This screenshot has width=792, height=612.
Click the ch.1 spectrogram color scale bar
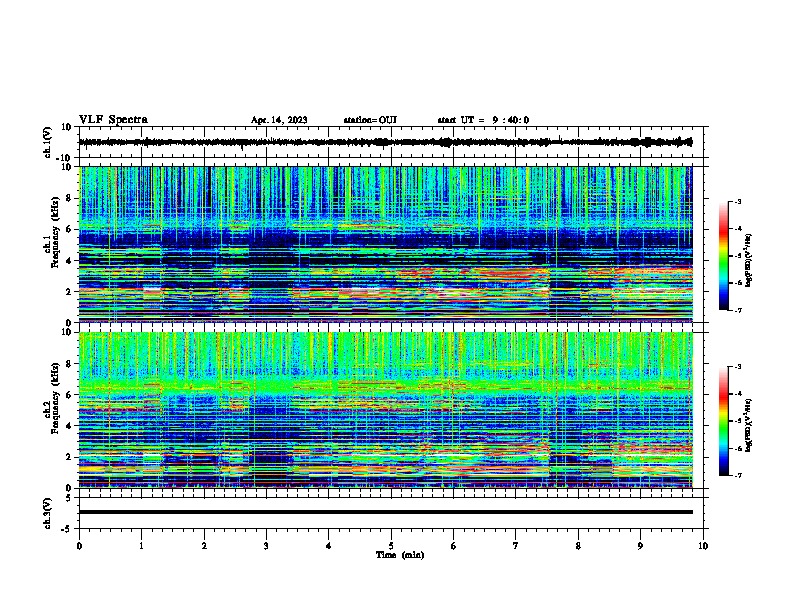pos(724,256)
